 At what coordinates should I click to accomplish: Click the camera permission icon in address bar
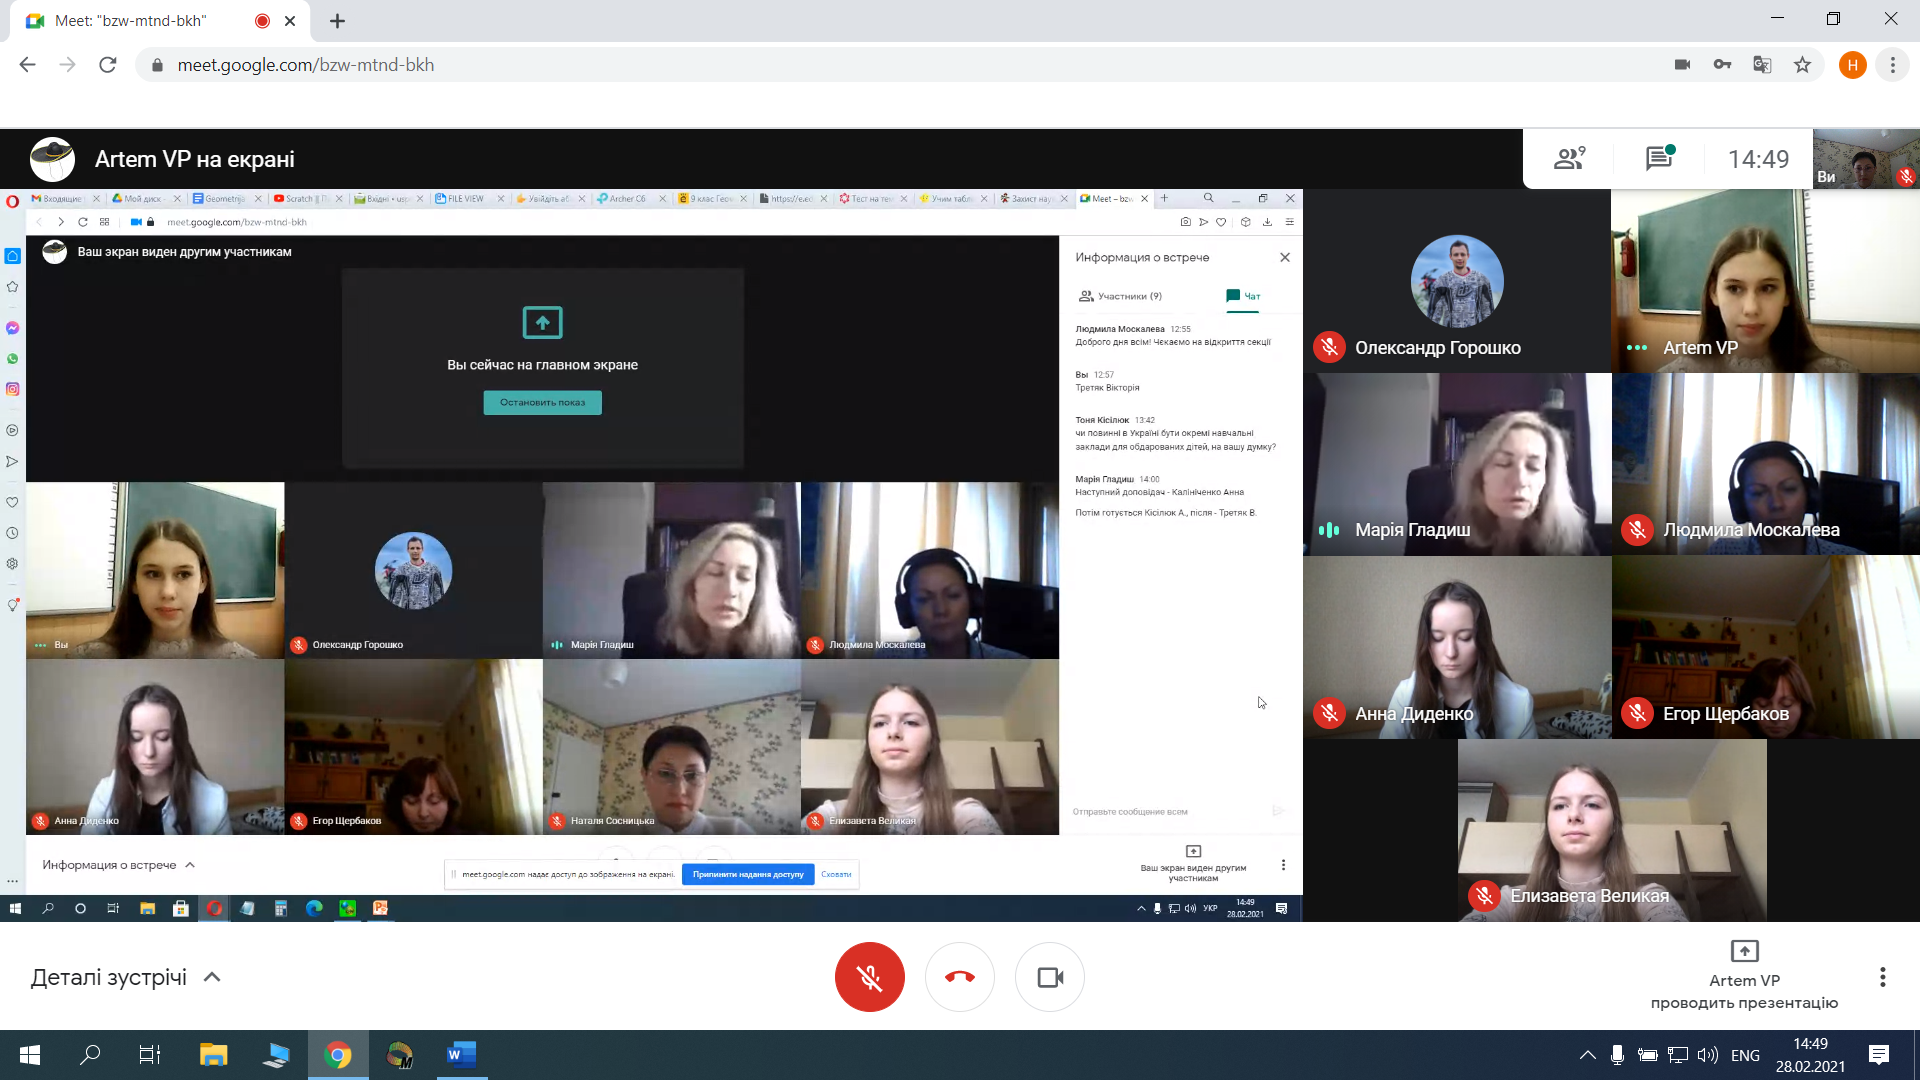[1682, 65]
